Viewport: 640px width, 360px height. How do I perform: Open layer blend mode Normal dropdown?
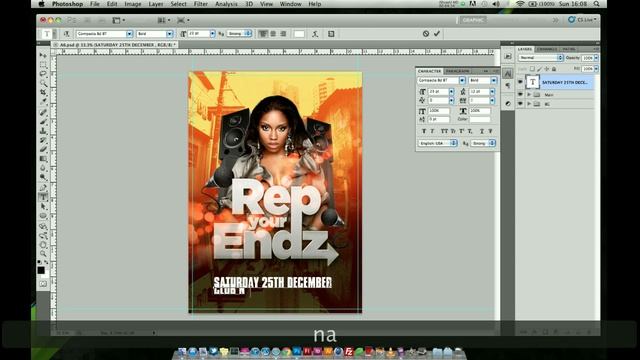[x=541, y=58]
